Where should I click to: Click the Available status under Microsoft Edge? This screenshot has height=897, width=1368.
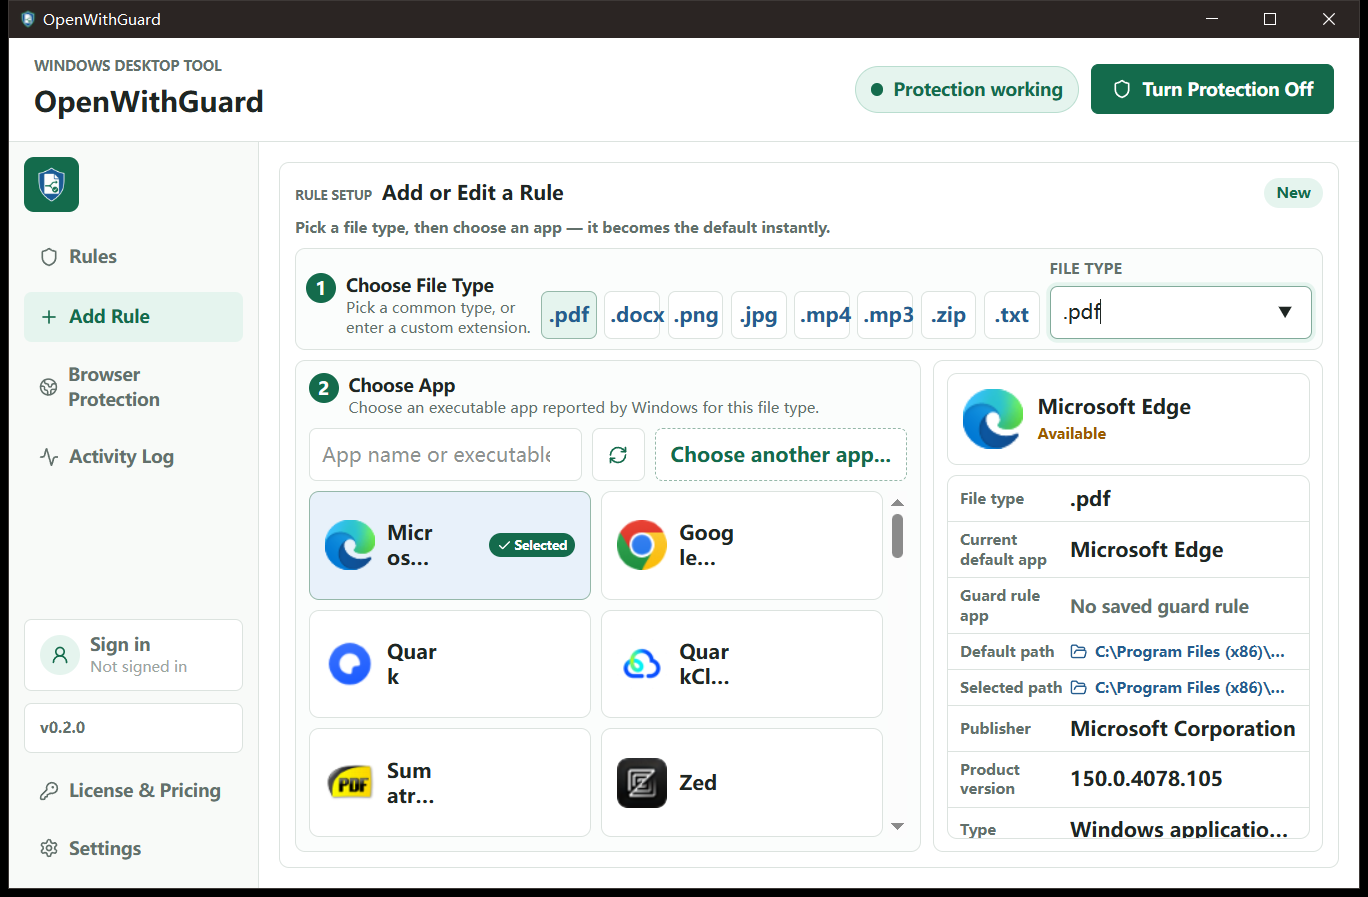(1072, 434)
